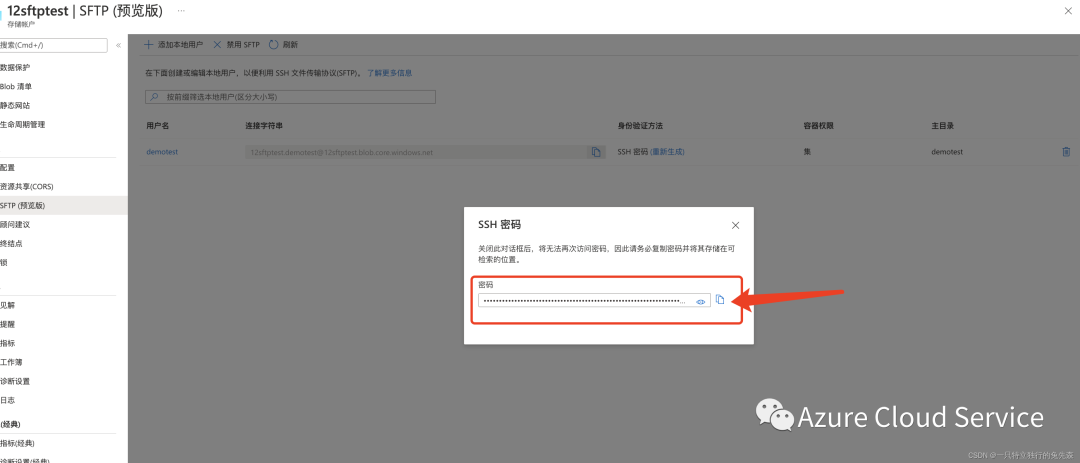Image resolution: width=1080 pixels, height=463 pixels.
Task: Click 禁用 SFTP toolbar button
Action: pyautogui.click(x=236, y=45)
